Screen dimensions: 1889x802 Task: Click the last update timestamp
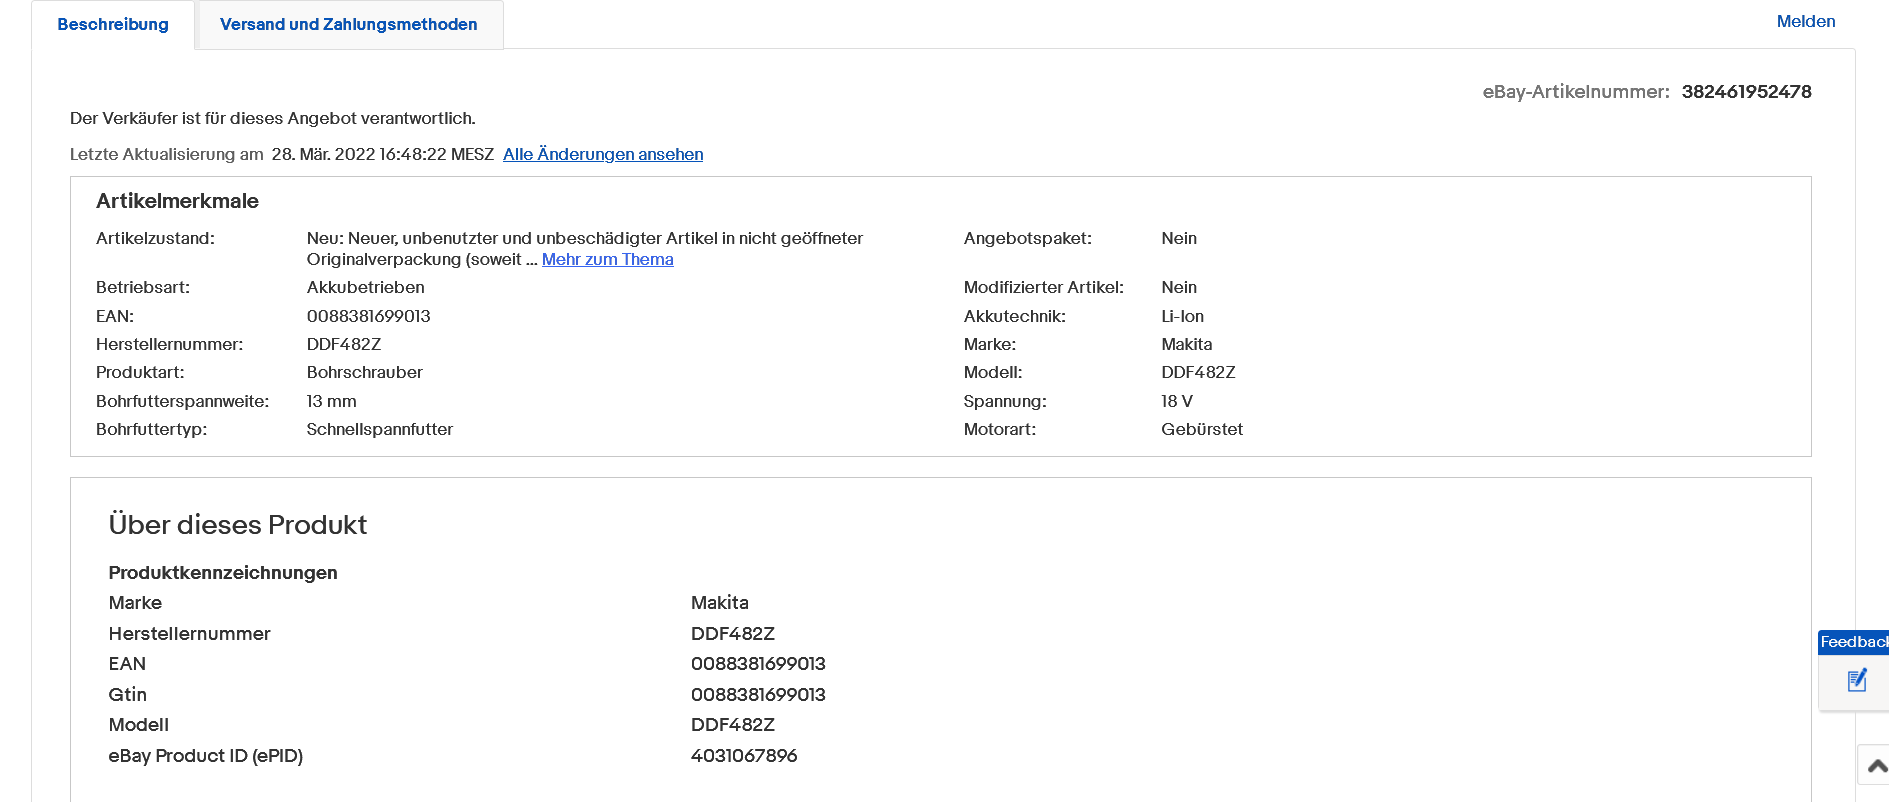tap(382, 154)
